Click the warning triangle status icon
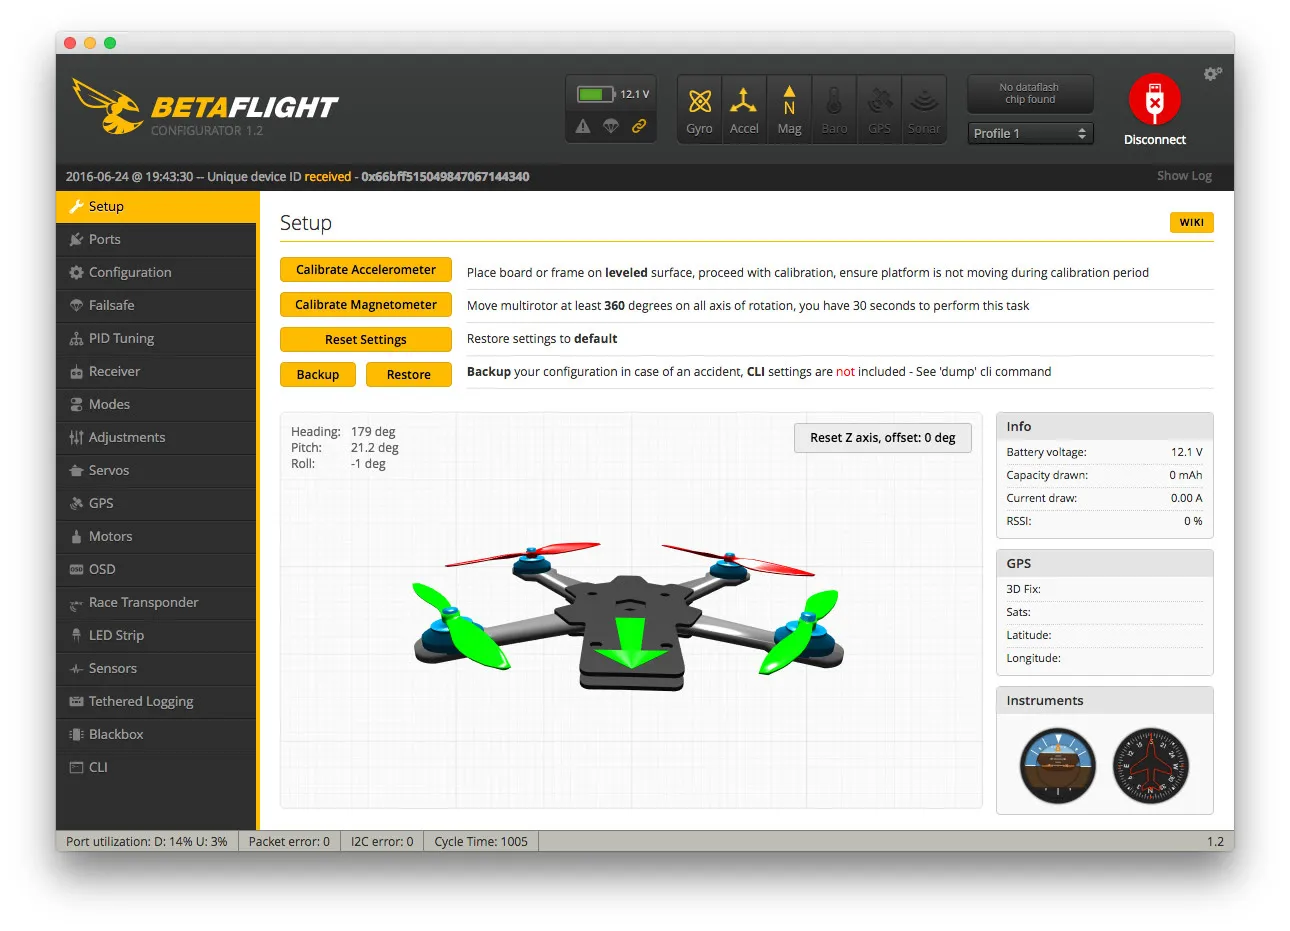The height and width of the screenshot is (931, 1290). [583, 126]
